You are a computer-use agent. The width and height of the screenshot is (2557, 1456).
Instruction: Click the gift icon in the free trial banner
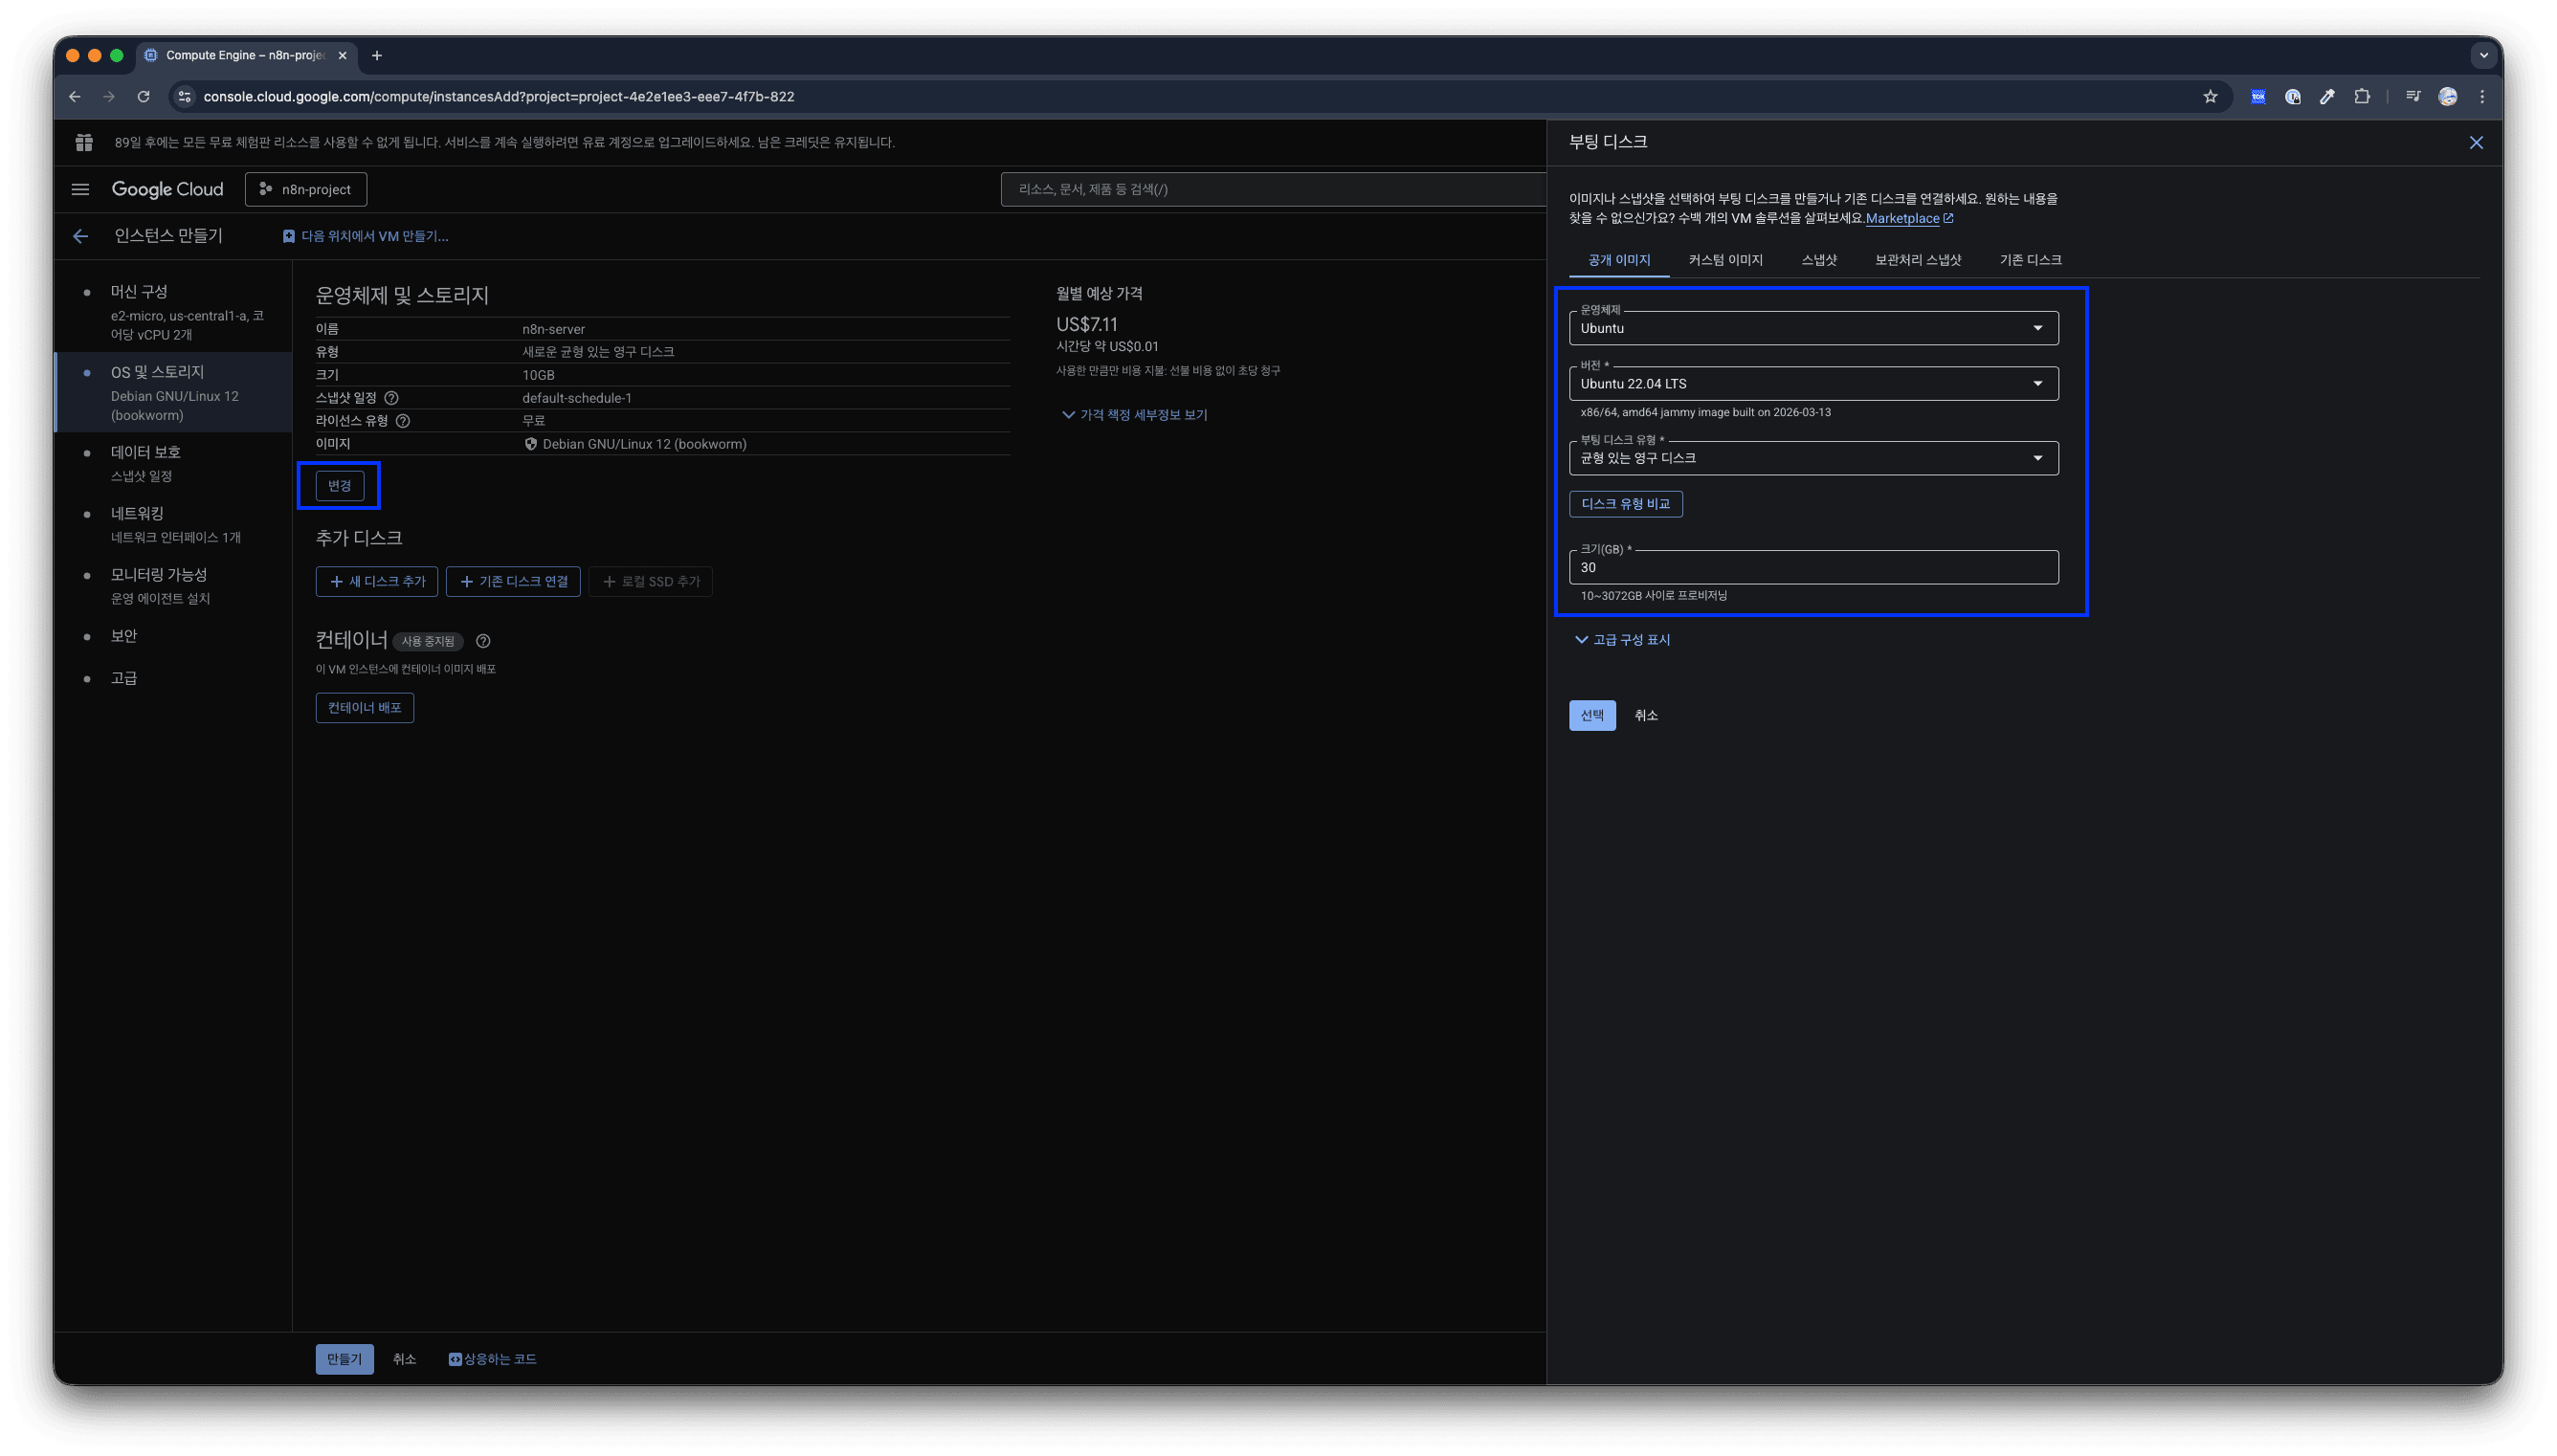click(84, 143)
